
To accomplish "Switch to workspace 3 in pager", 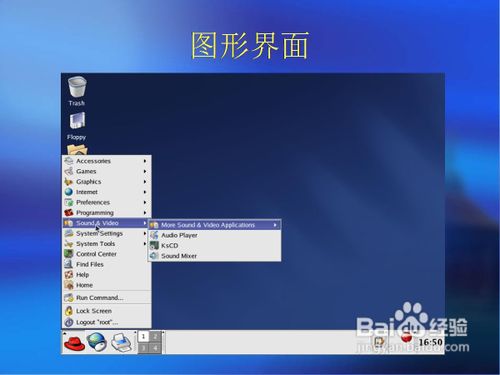I will 144,347.
